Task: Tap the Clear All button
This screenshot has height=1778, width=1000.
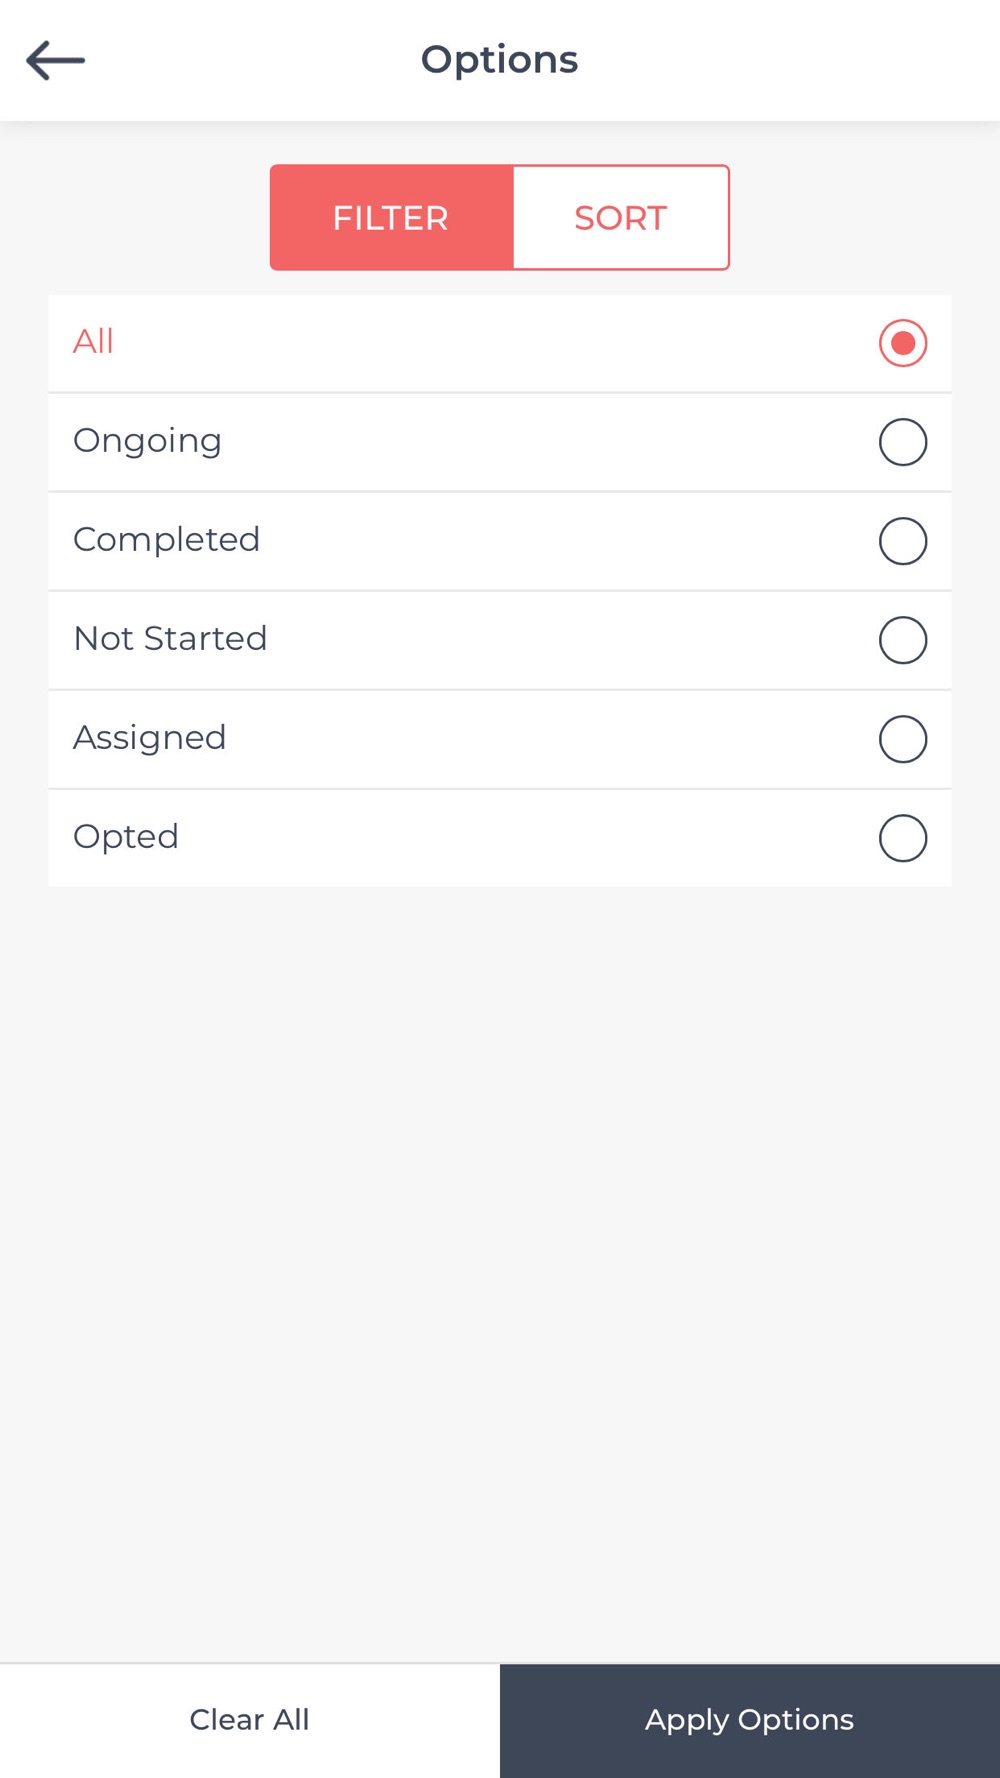Action: point(250,1720)
